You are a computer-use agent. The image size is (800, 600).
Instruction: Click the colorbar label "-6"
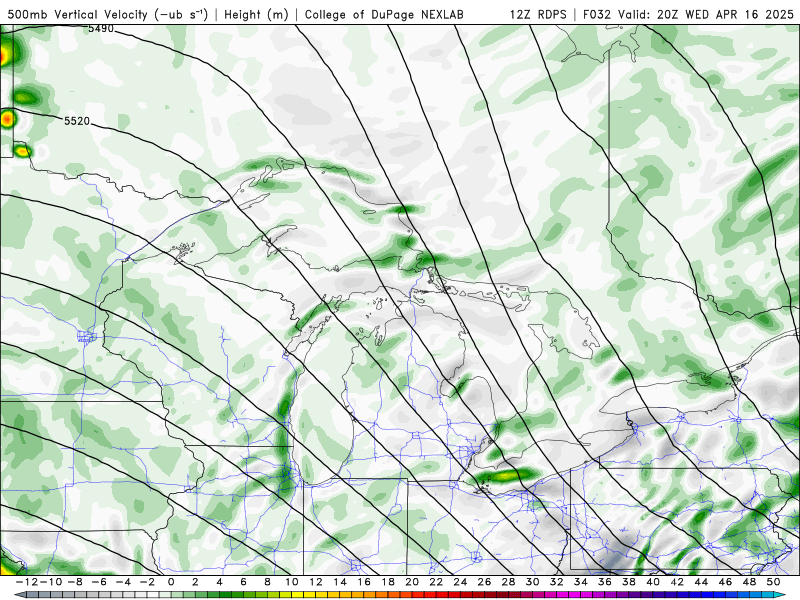pos(99,582)
